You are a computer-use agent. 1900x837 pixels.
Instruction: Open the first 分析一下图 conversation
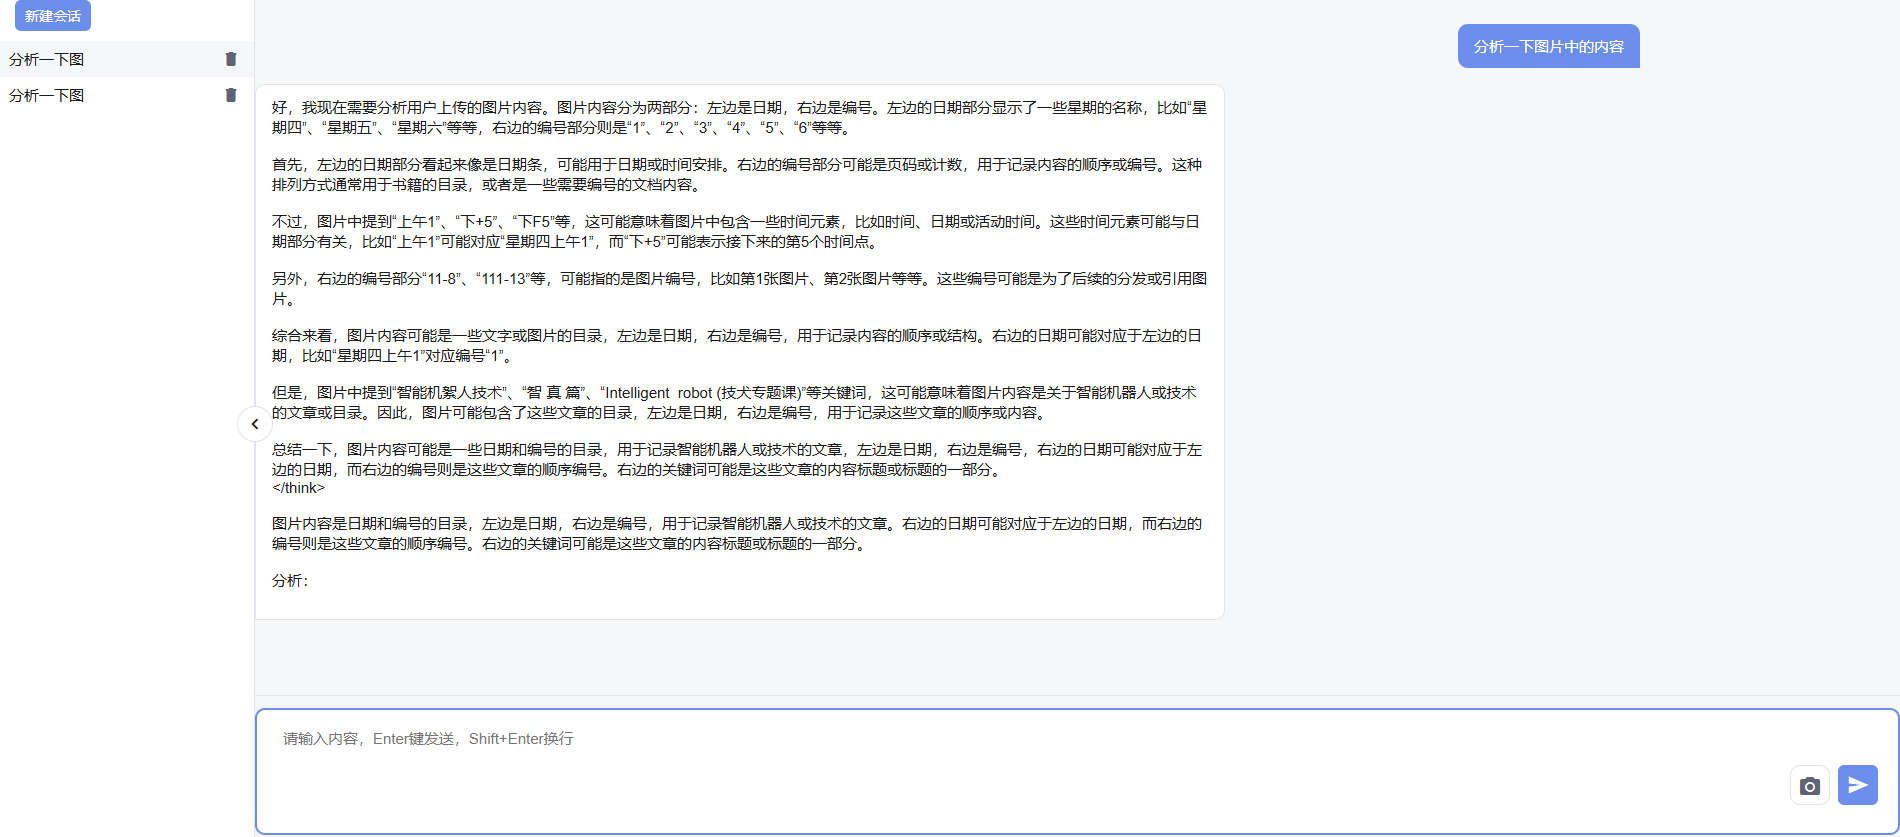[x=47, y=59]
